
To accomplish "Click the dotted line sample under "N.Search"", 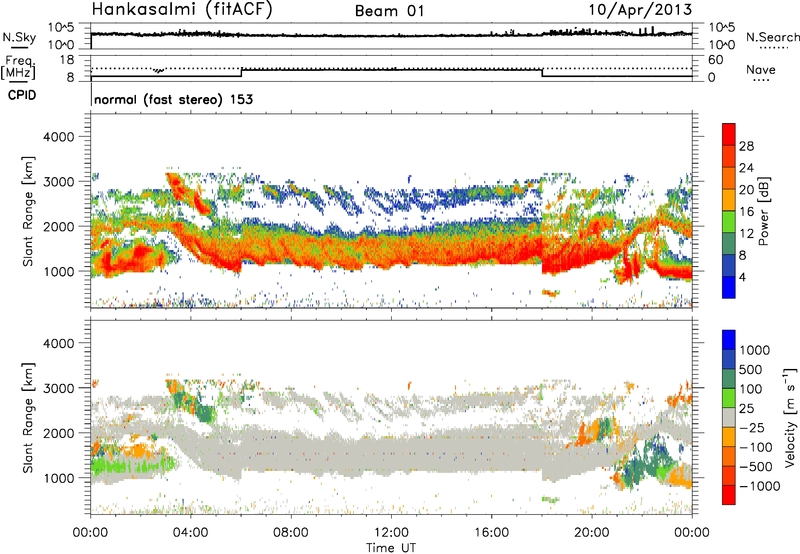I will (x=774, y=47).
